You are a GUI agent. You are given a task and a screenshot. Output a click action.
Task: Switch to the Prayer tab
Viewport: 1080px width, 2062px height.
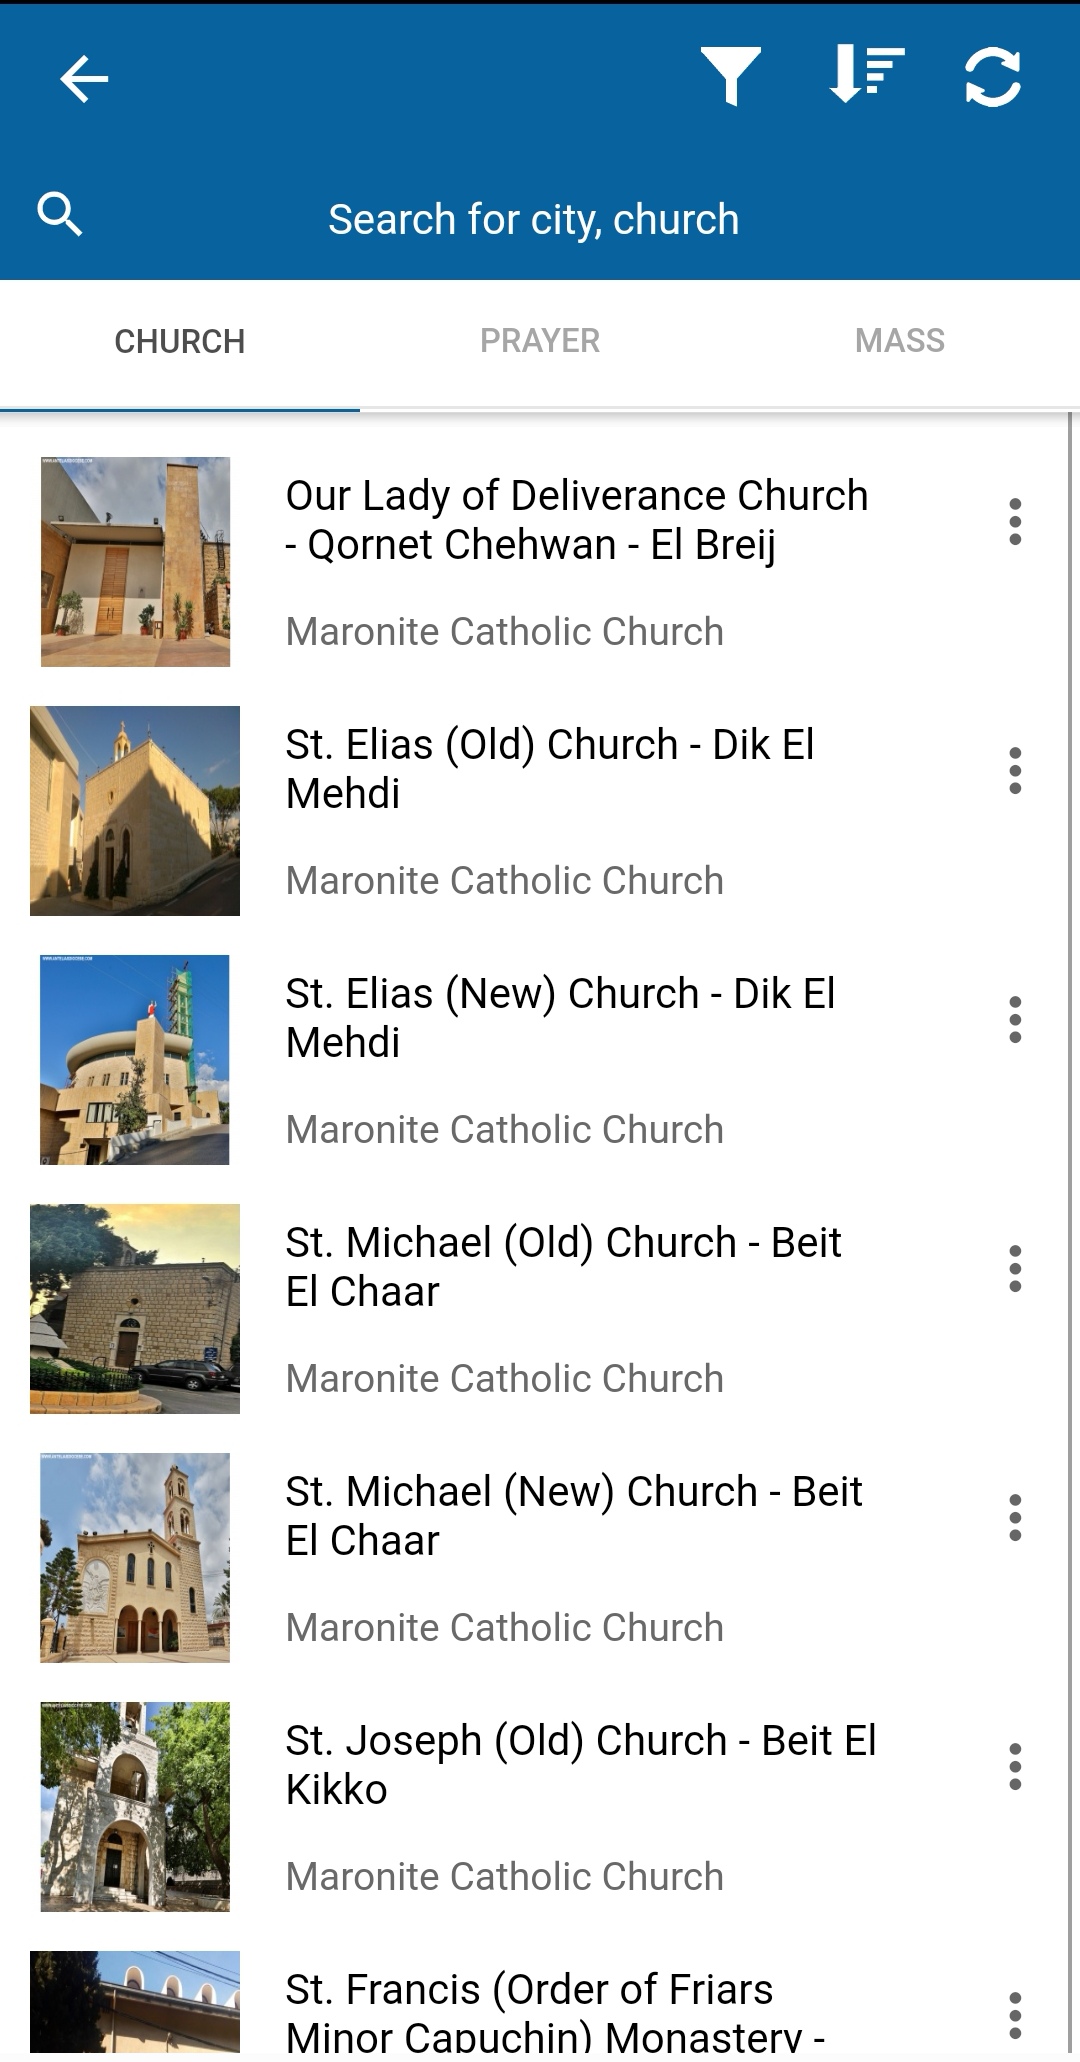click(540, 341)
